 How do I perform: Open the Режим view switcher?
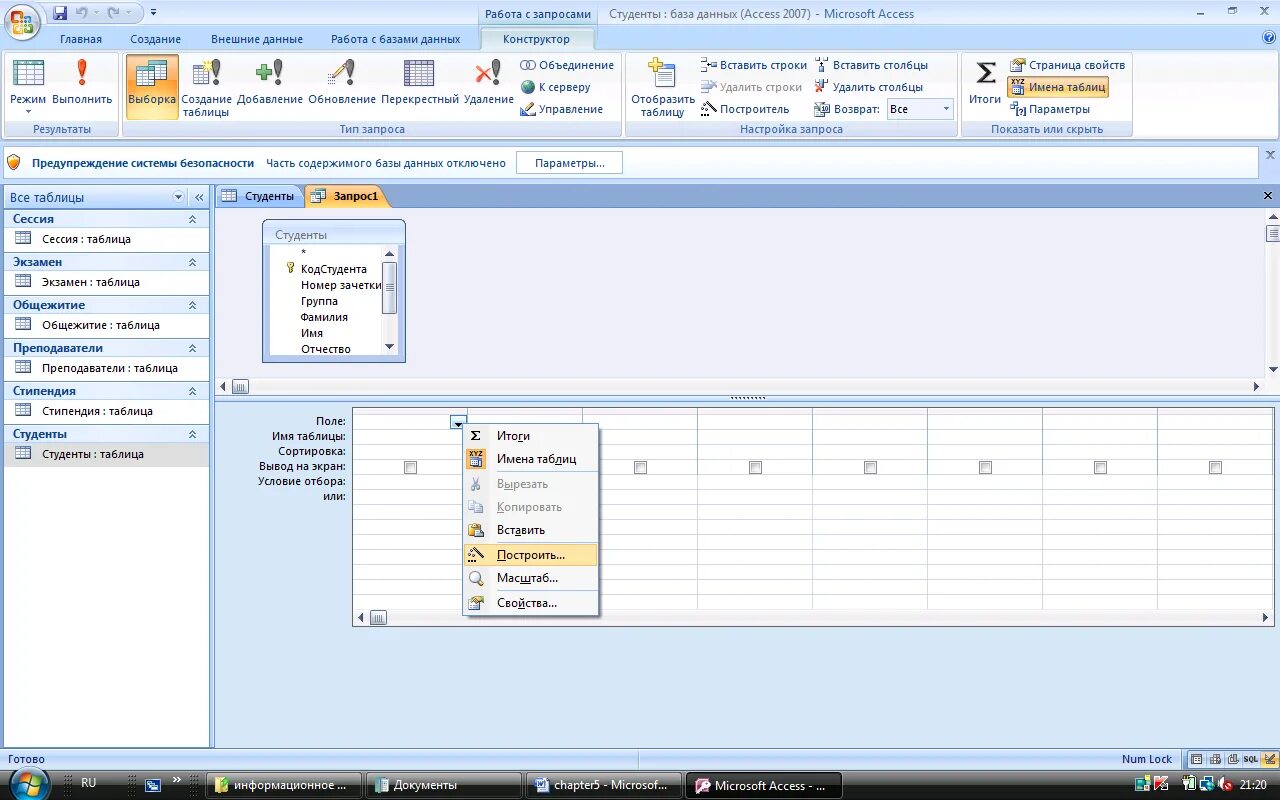[x=28, y=87]
